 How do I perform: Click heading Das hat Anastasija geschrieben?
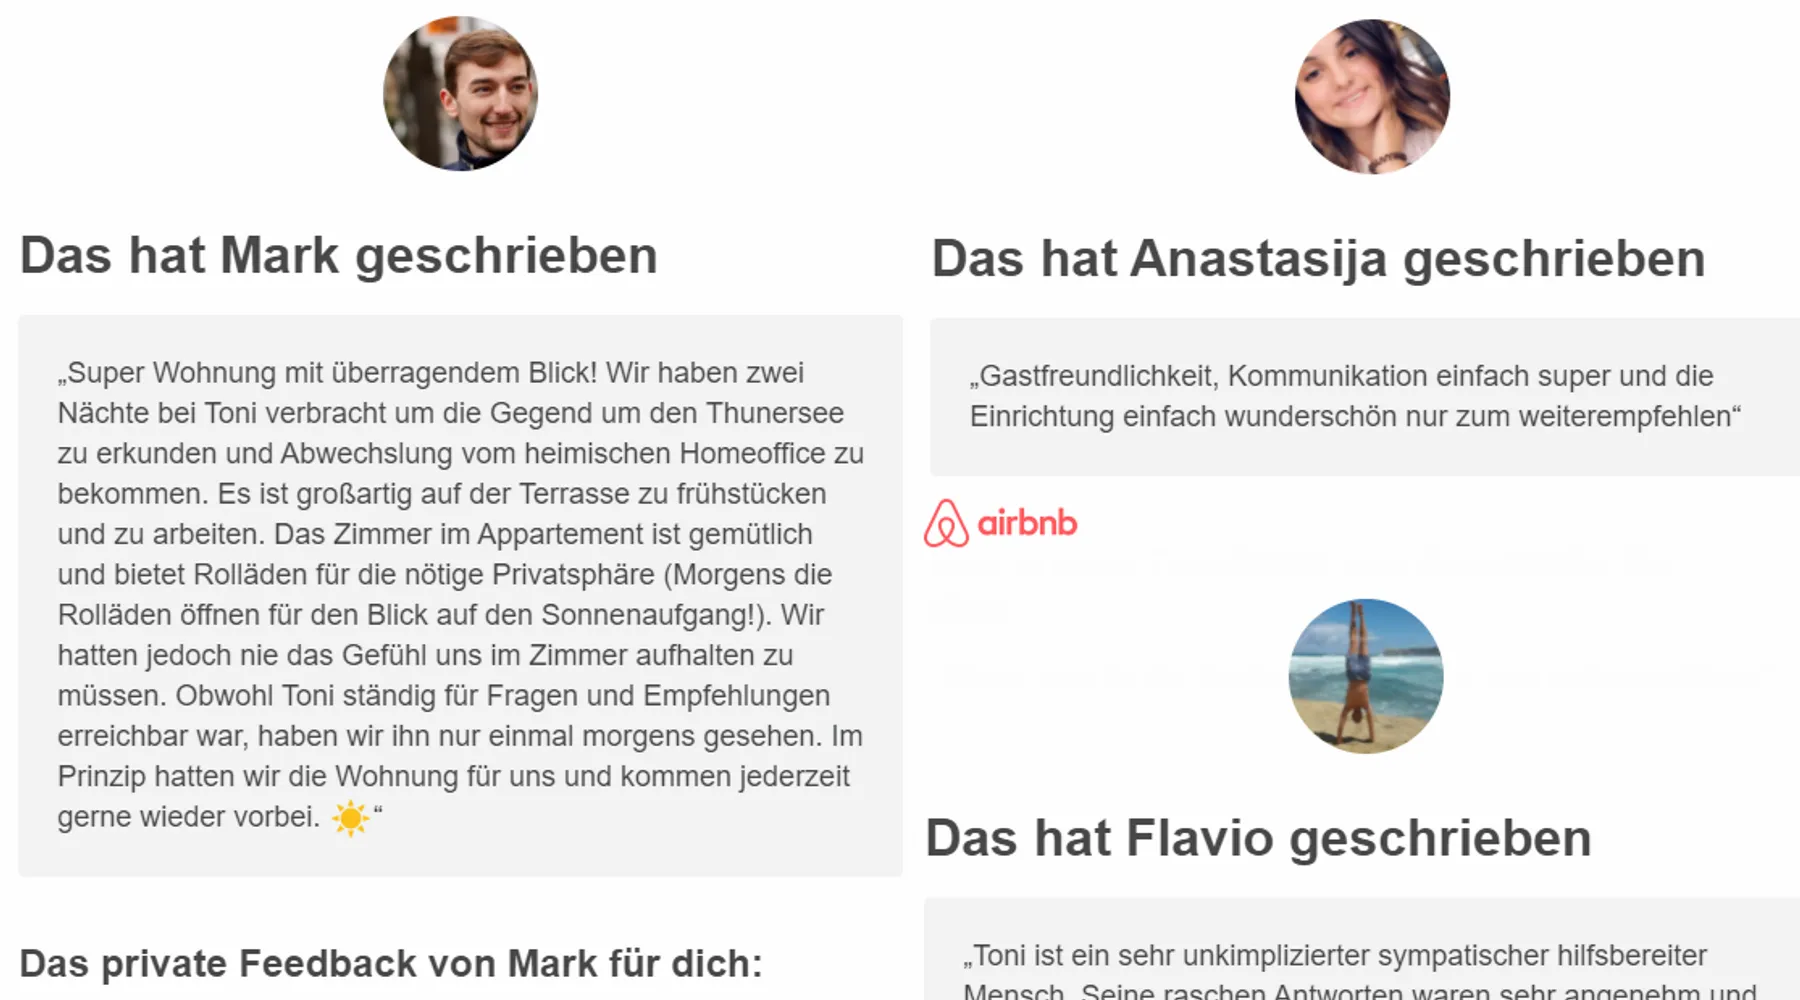pos(1318,259)
